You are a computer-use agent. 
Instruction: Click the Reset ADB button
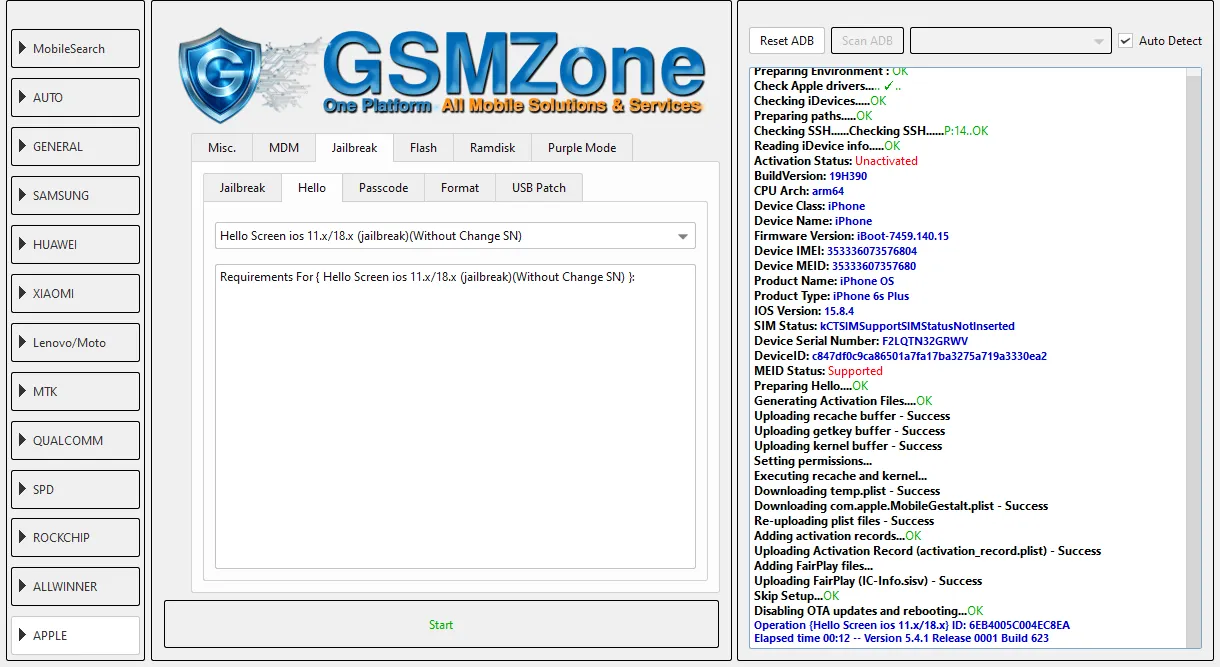(x=787, y=41)
